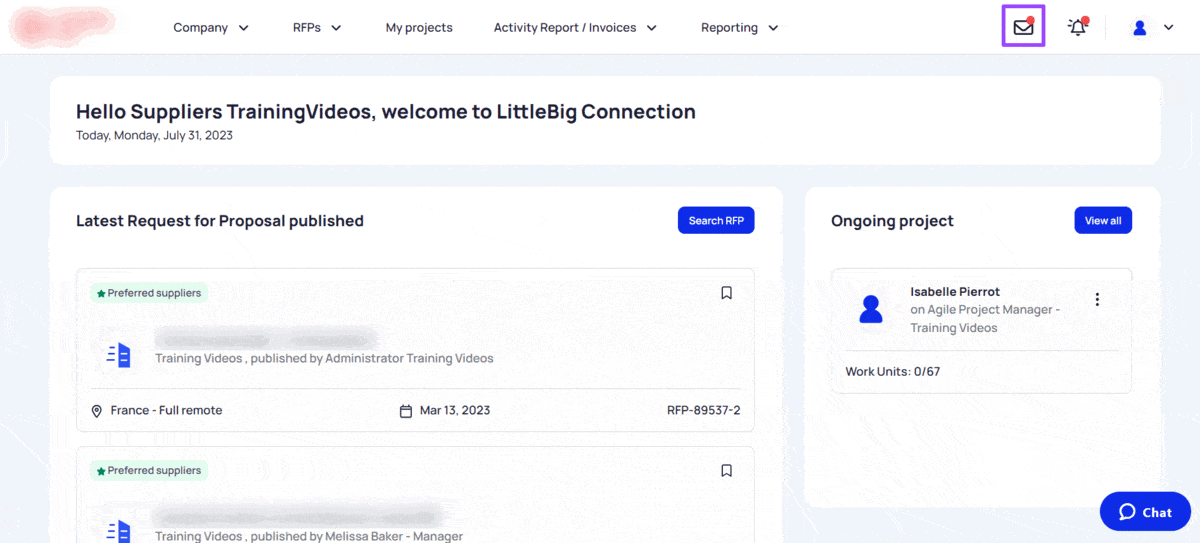Screen dimensions: 1200x543
Task: Open the notifications bell icon
Action: click(1077, 27)
